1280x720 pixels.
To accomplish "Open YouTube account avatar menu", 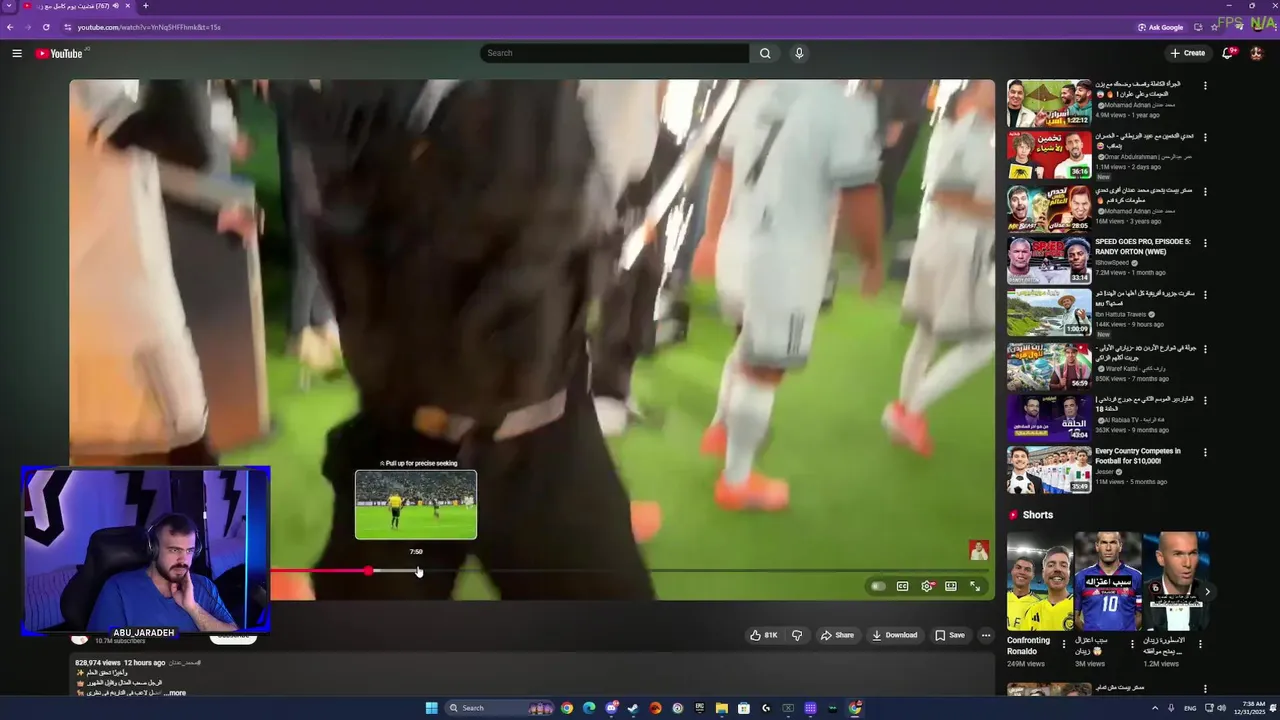I will (x=1257, y=53).
